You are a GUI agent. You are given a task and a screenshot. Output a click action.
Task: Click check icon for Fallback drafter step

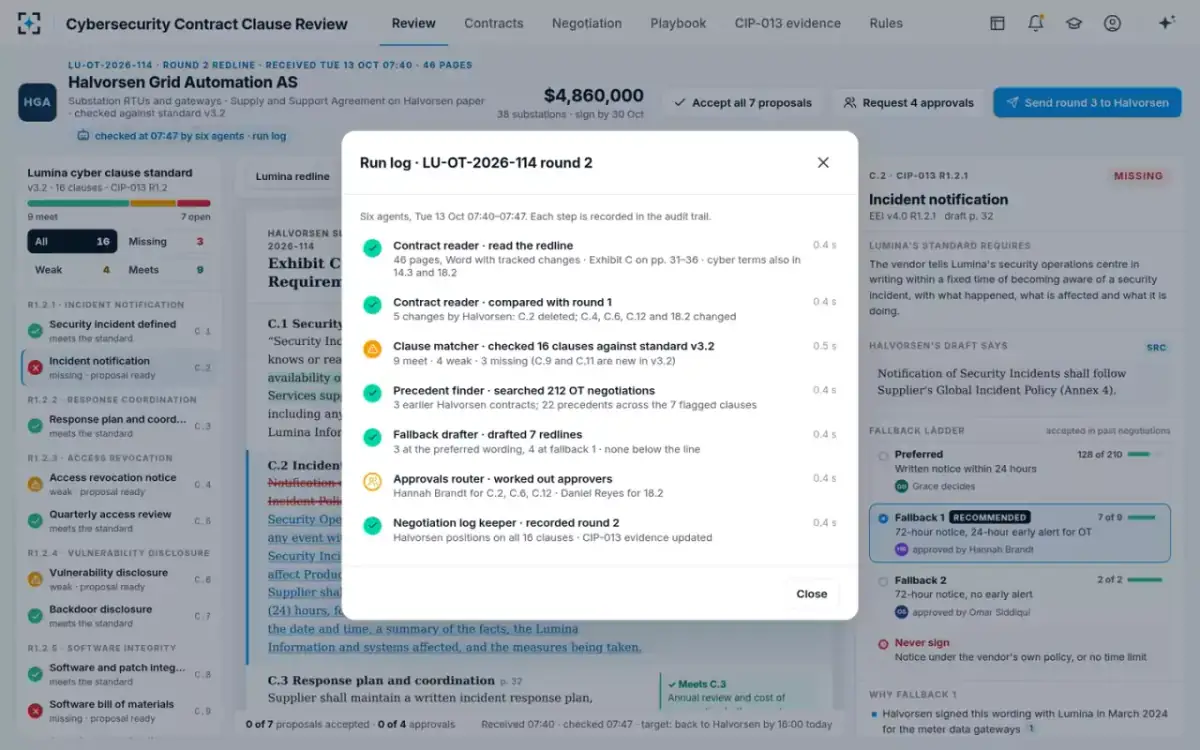(372, 437)
